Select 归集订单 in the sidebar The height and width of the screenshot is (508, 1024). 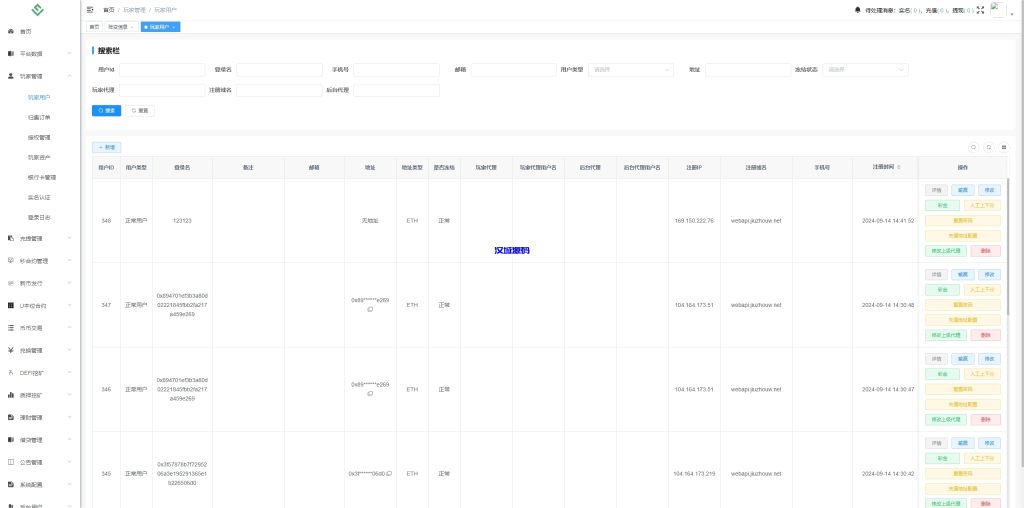(39, 117)
